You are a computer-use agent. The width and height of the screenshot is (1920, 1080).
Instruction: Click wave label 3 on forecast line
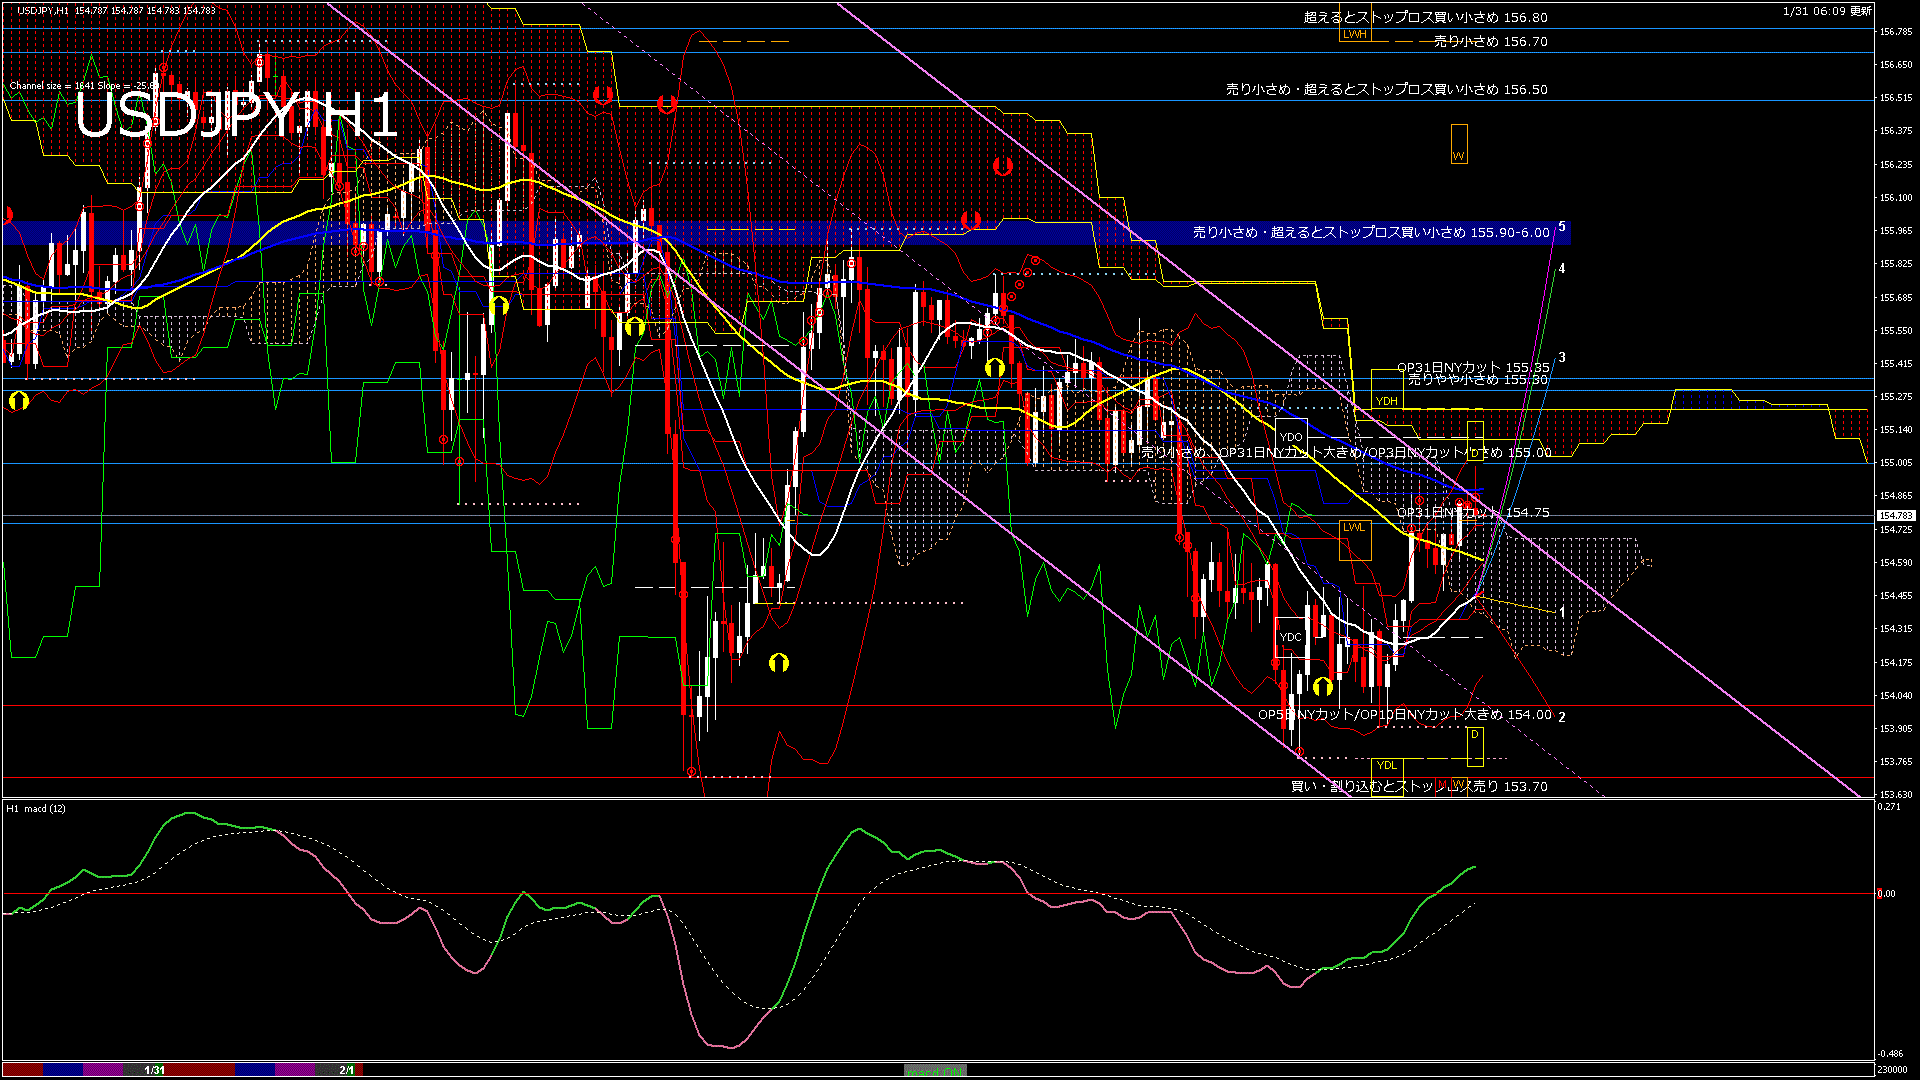1562,357
